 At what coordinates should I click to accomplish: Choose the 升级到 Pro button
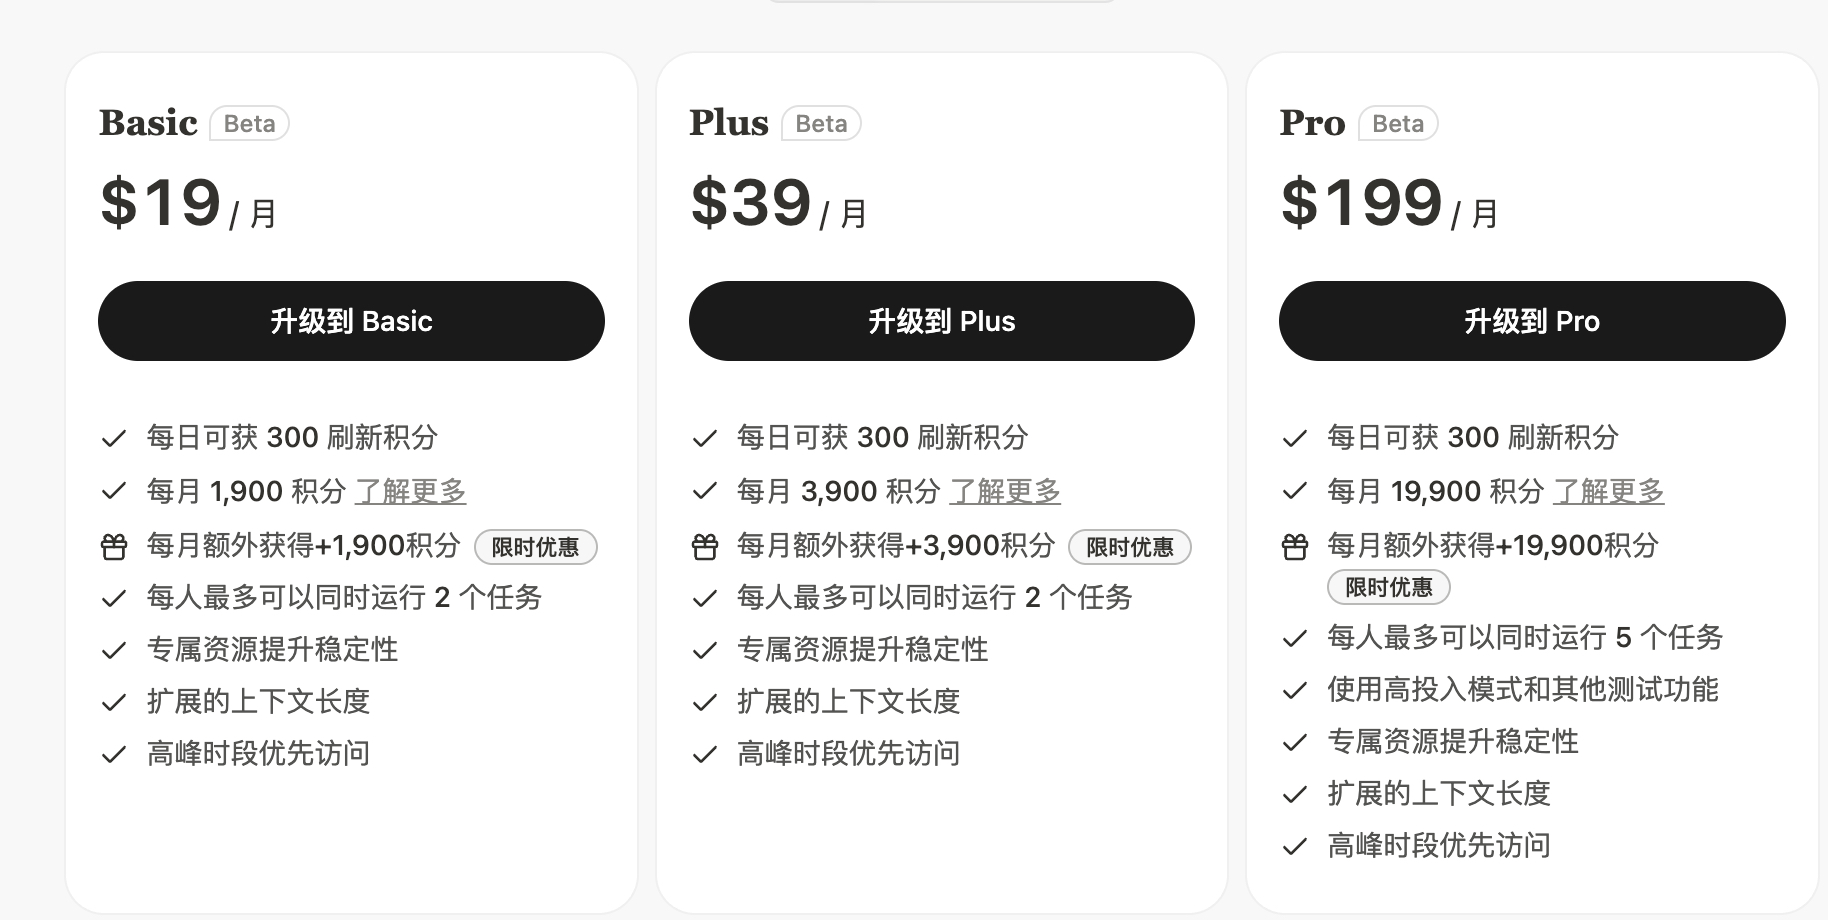1532,321
